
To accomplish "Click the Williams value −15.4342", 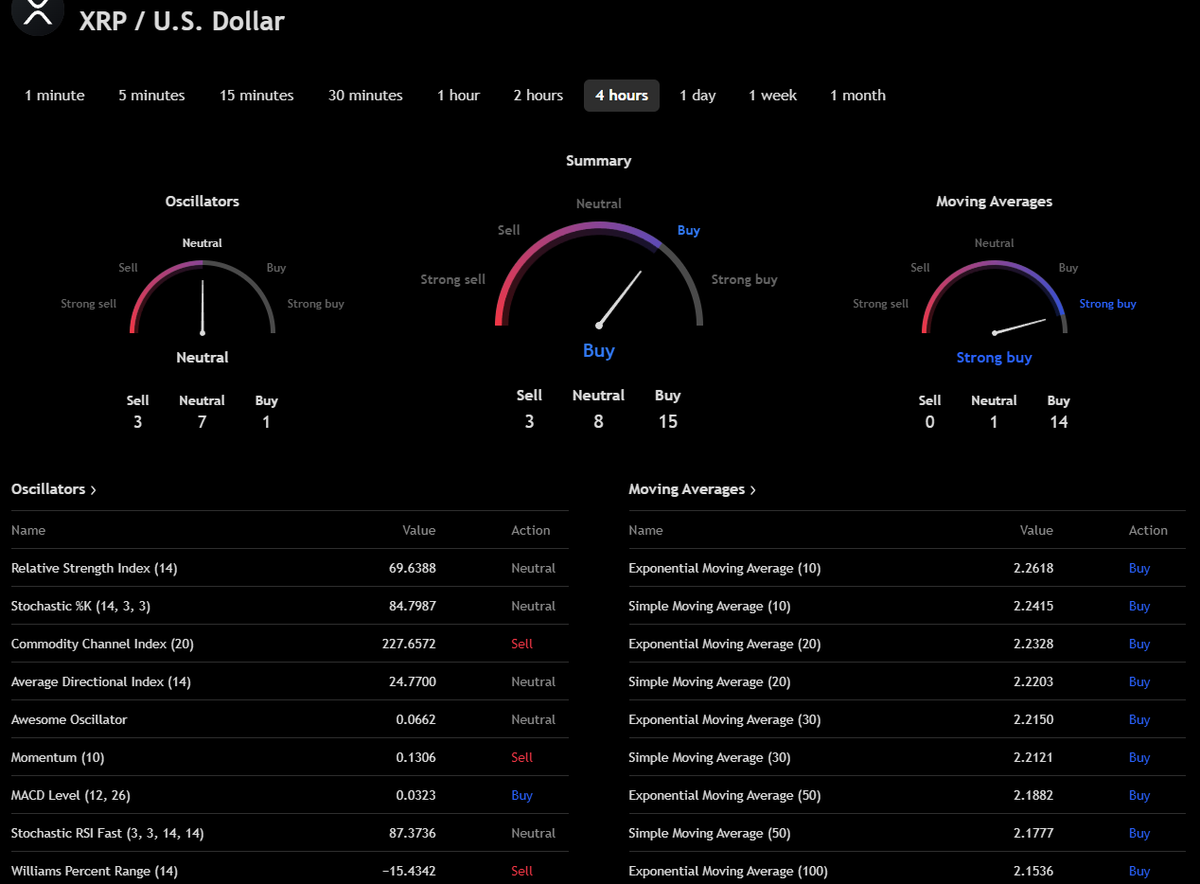I will tap(409, 871).
